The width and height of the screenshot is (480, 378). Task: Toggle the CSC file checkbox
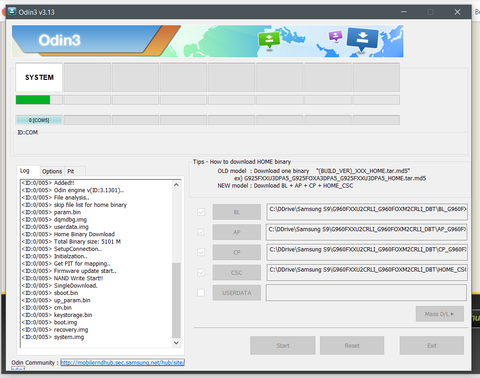[201, 273]
